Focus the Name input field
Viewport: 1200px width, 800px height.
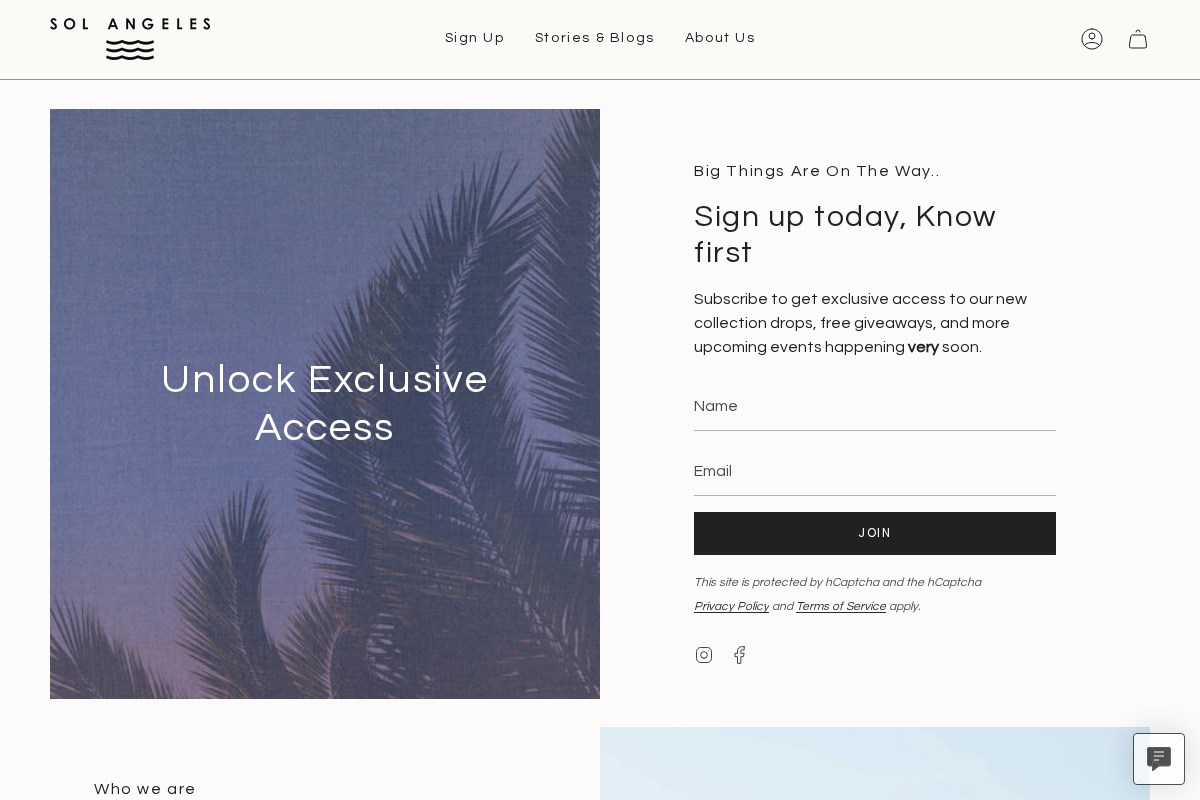pos(875,407)
